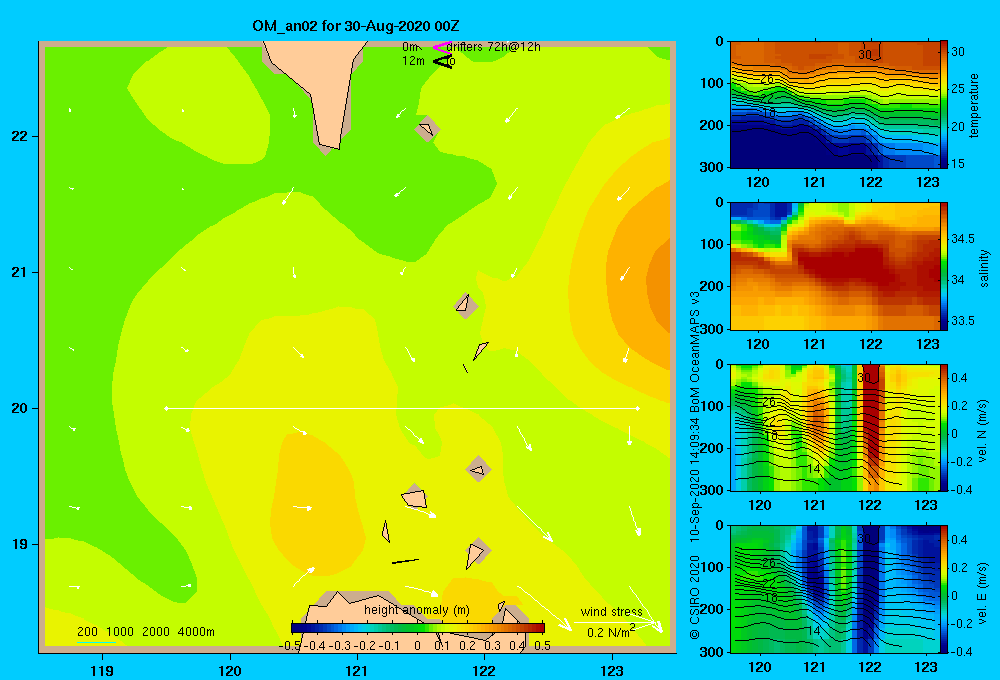Click latitude label 21 on main map
This screenshot has height=680, width=1000.
(20, 272)
